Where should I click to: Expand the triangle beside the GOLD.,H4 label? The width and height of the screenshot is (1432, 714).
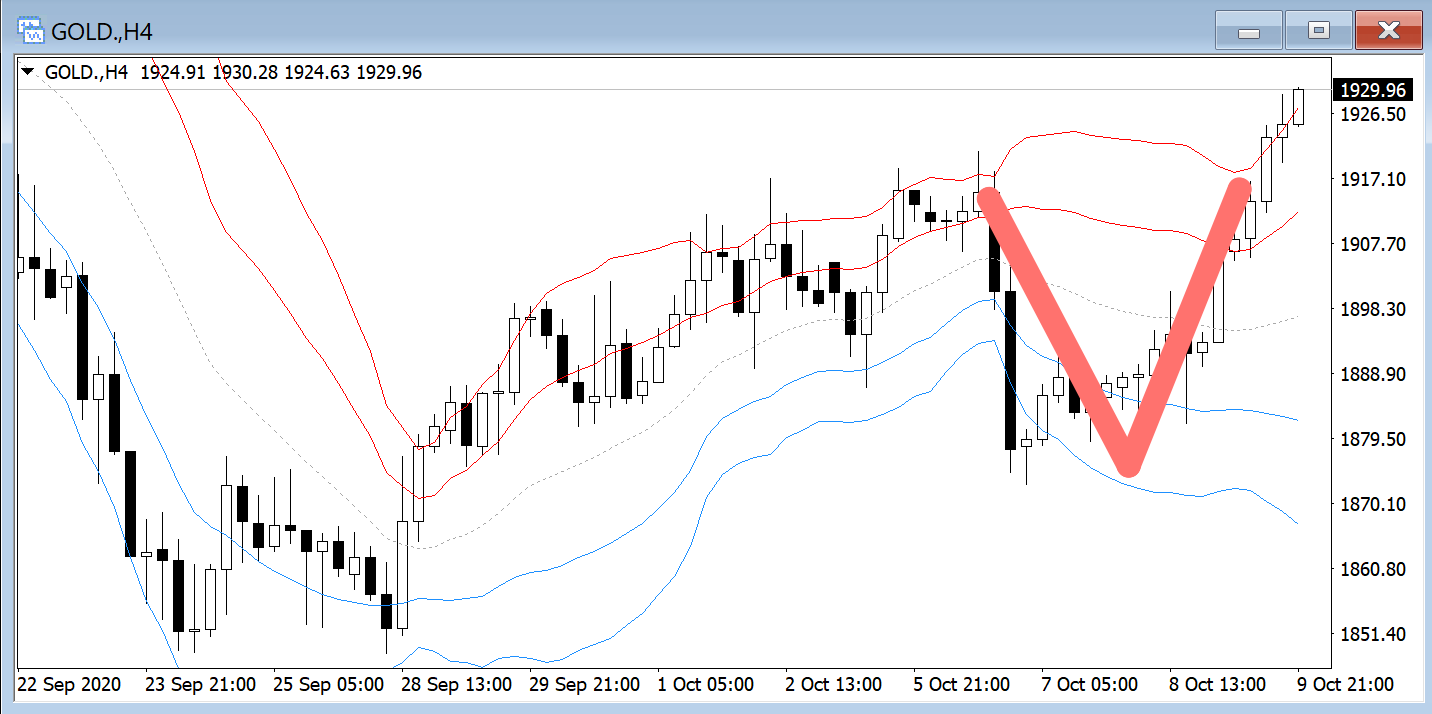(x=28, y=72)
